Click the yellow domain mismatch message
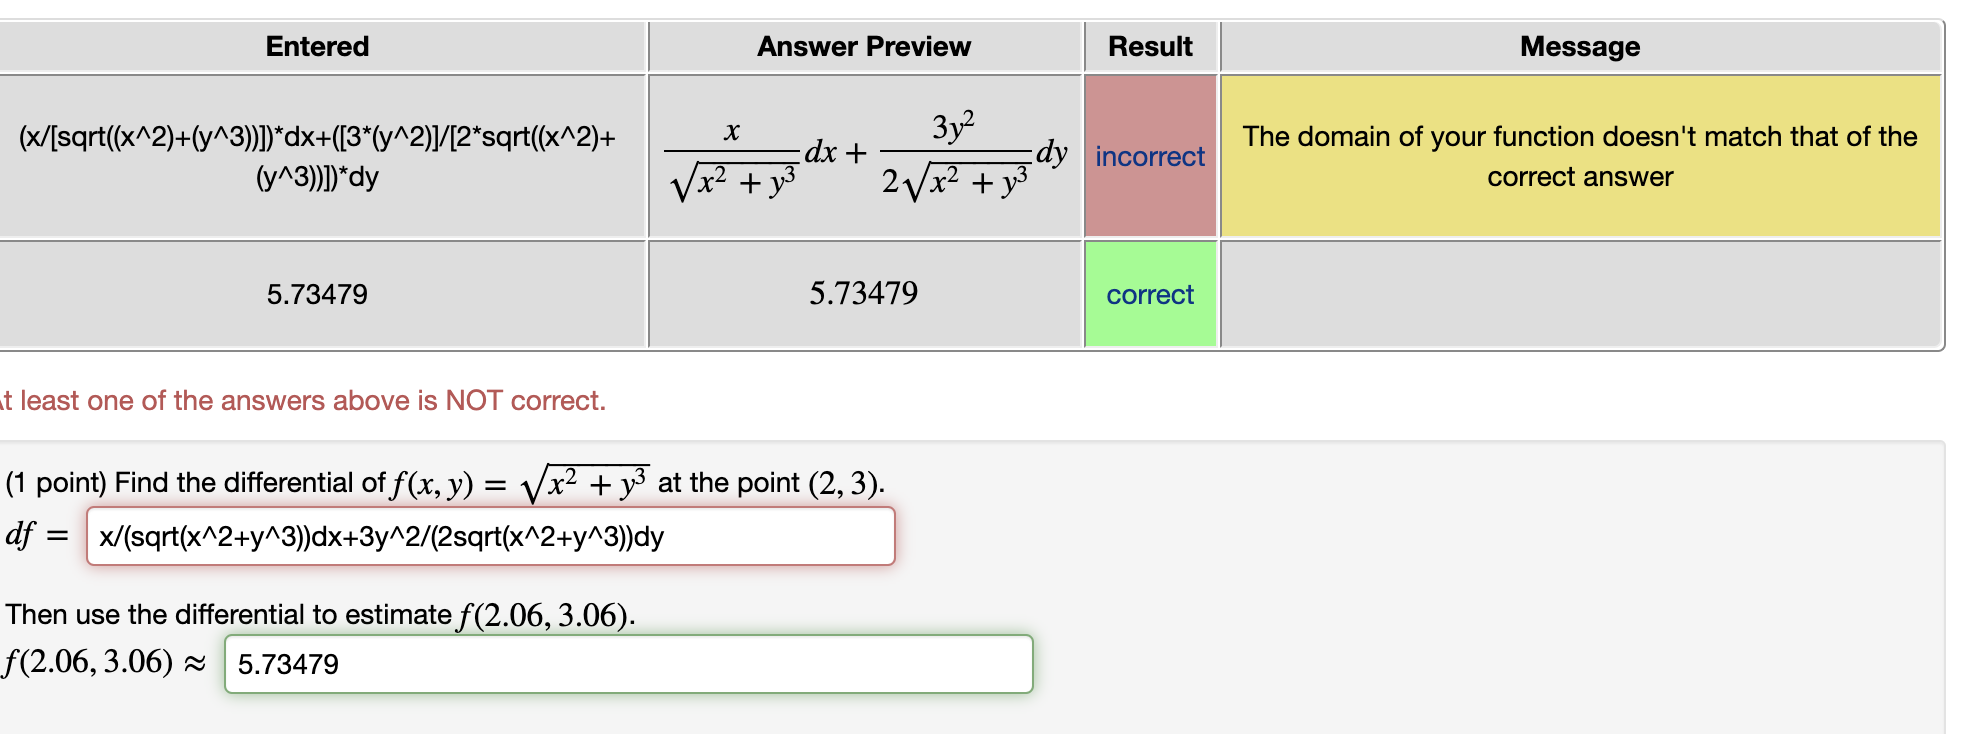The image size is (1962, 734). tap(1578, 157)
